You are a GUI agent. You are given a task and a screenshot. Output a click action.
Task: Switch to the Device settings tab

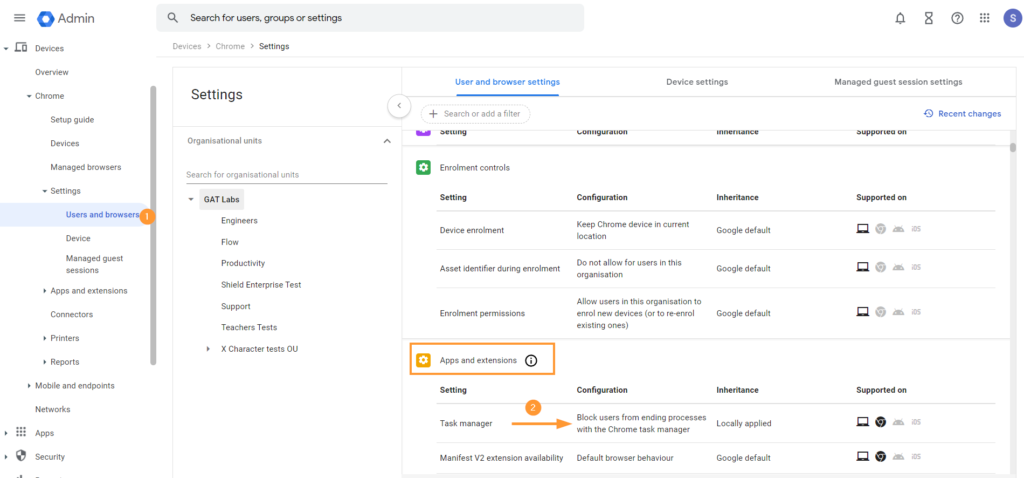point(697,82)
